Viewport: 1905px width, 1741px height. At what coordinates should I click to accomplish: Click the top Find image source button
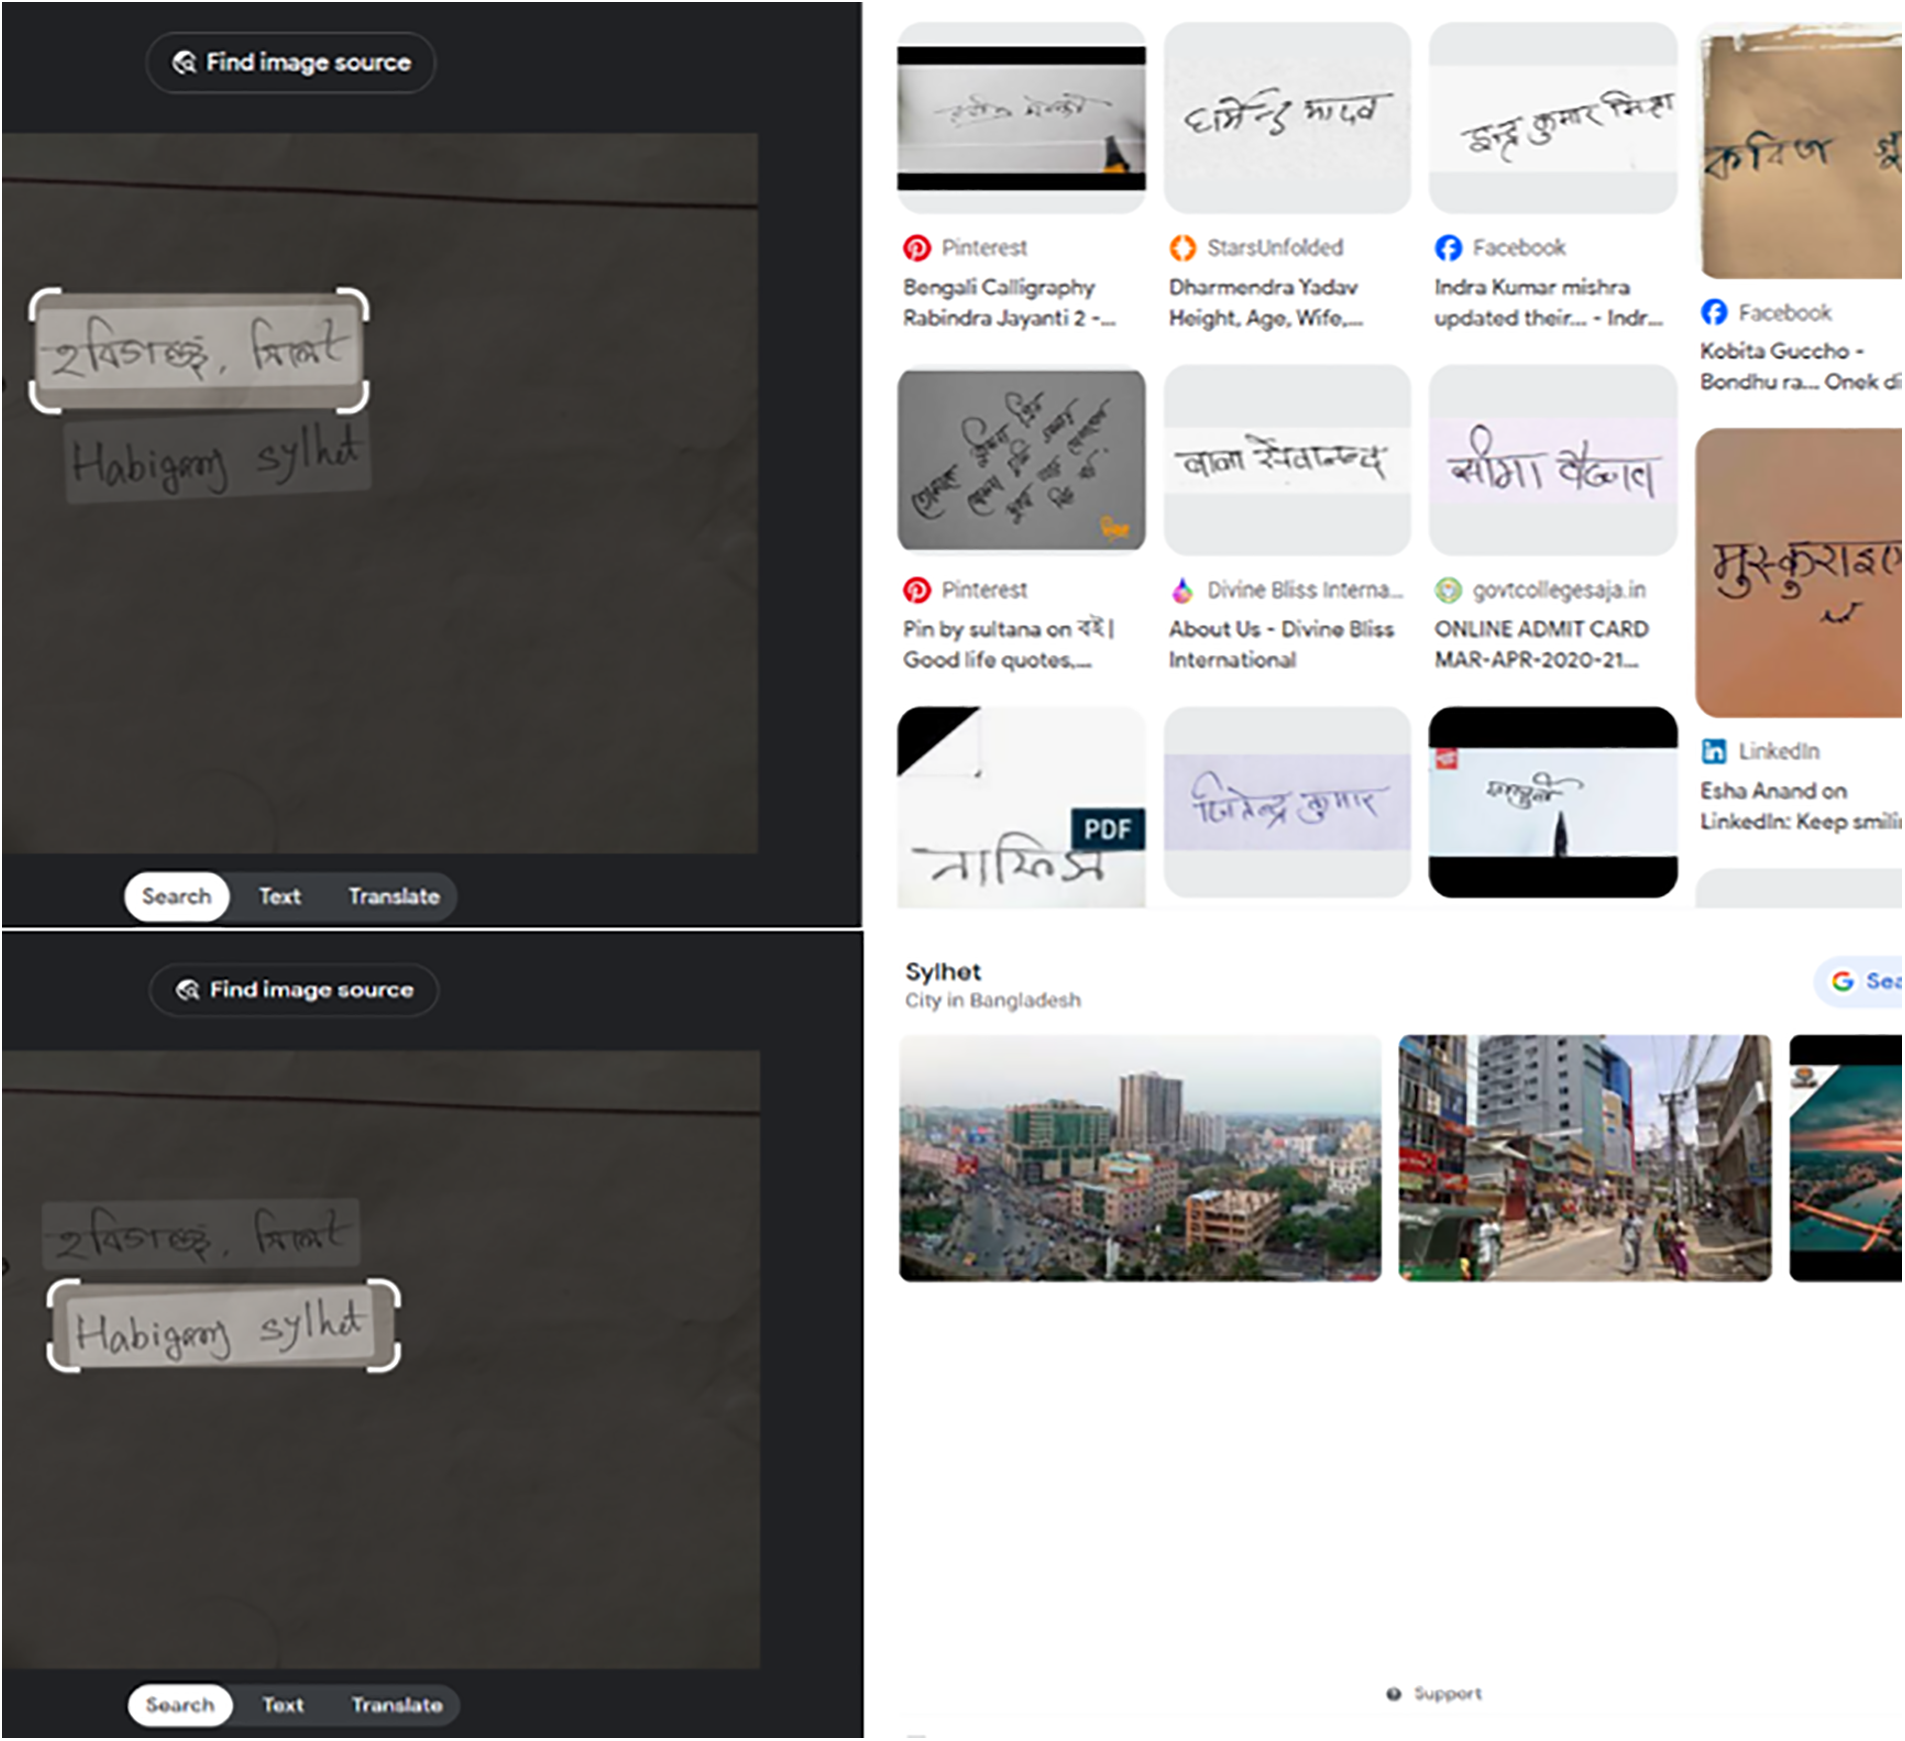tap(290, 63)
